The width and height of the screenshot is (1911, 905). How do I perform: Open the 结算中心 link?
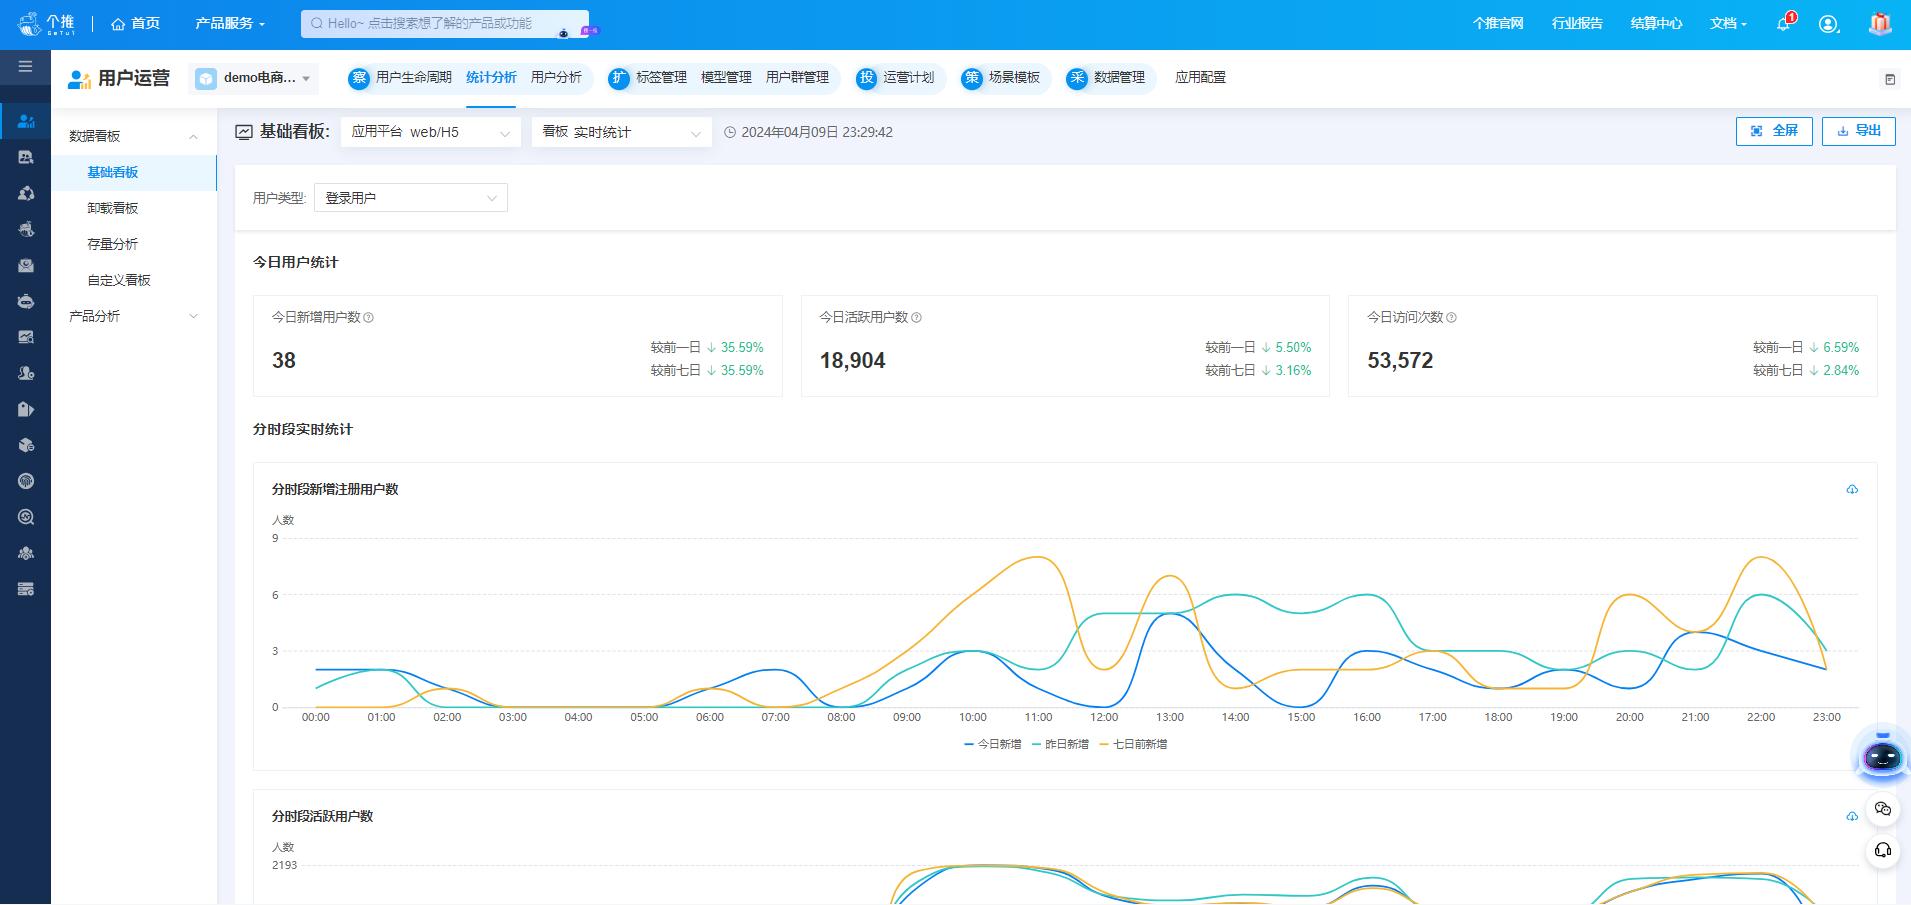pyautogui.click(x=1656, y=23)
